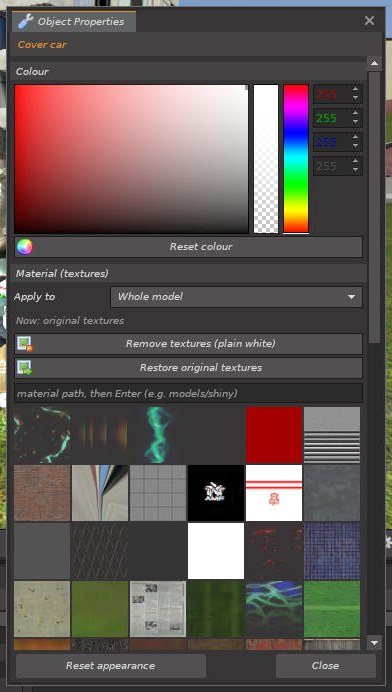The image size is (392, 692).
Task: Pick the newspaper texture thumbnail
Action: click(158, 609)
